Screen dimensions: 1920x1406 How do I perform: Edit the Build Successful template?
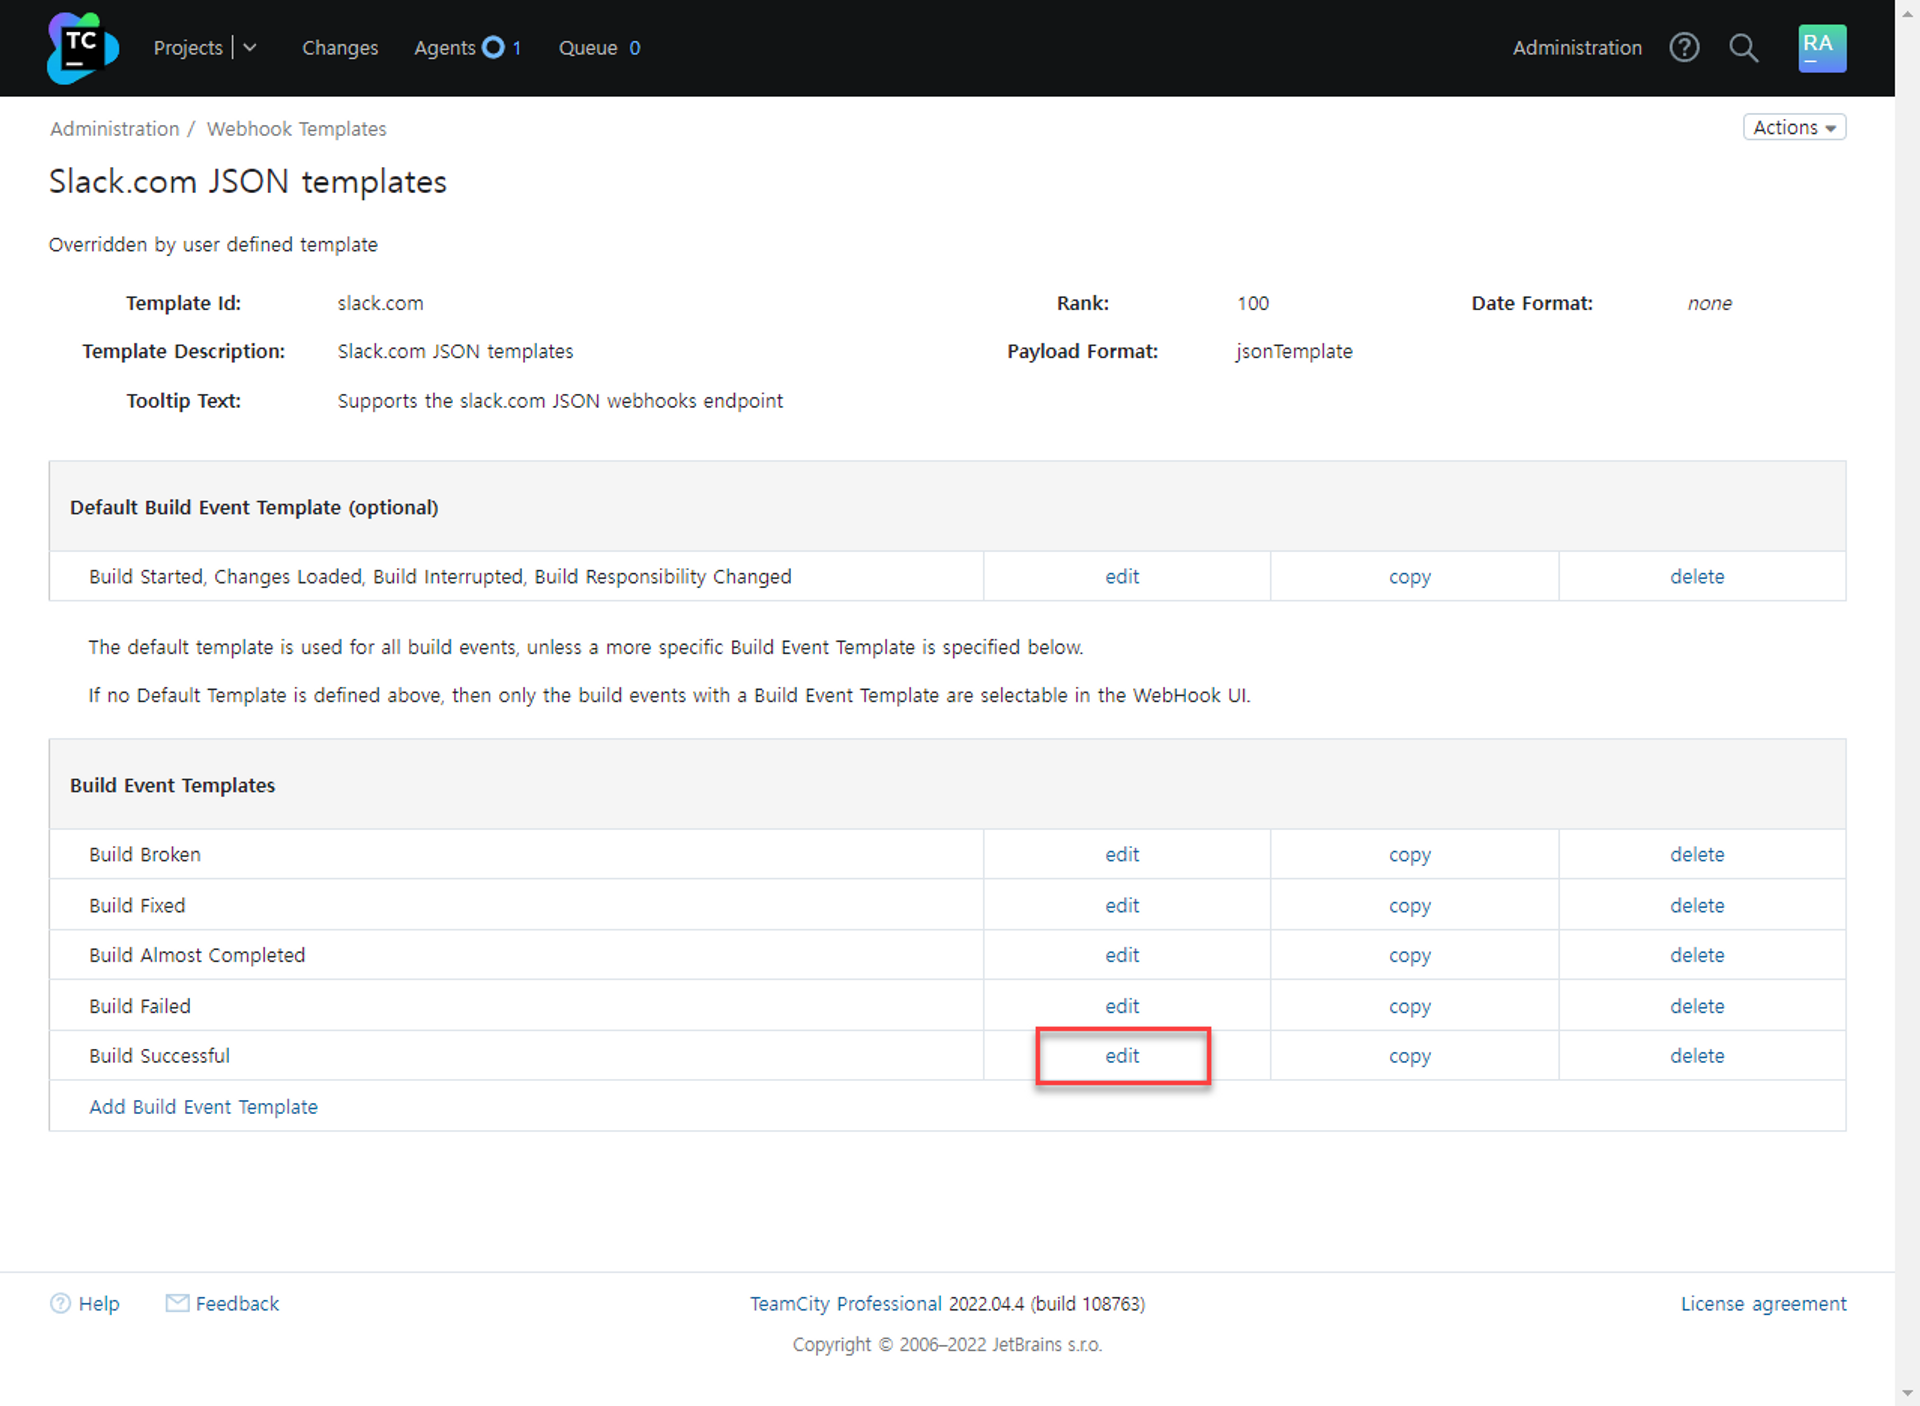tap(1122, 1056)
